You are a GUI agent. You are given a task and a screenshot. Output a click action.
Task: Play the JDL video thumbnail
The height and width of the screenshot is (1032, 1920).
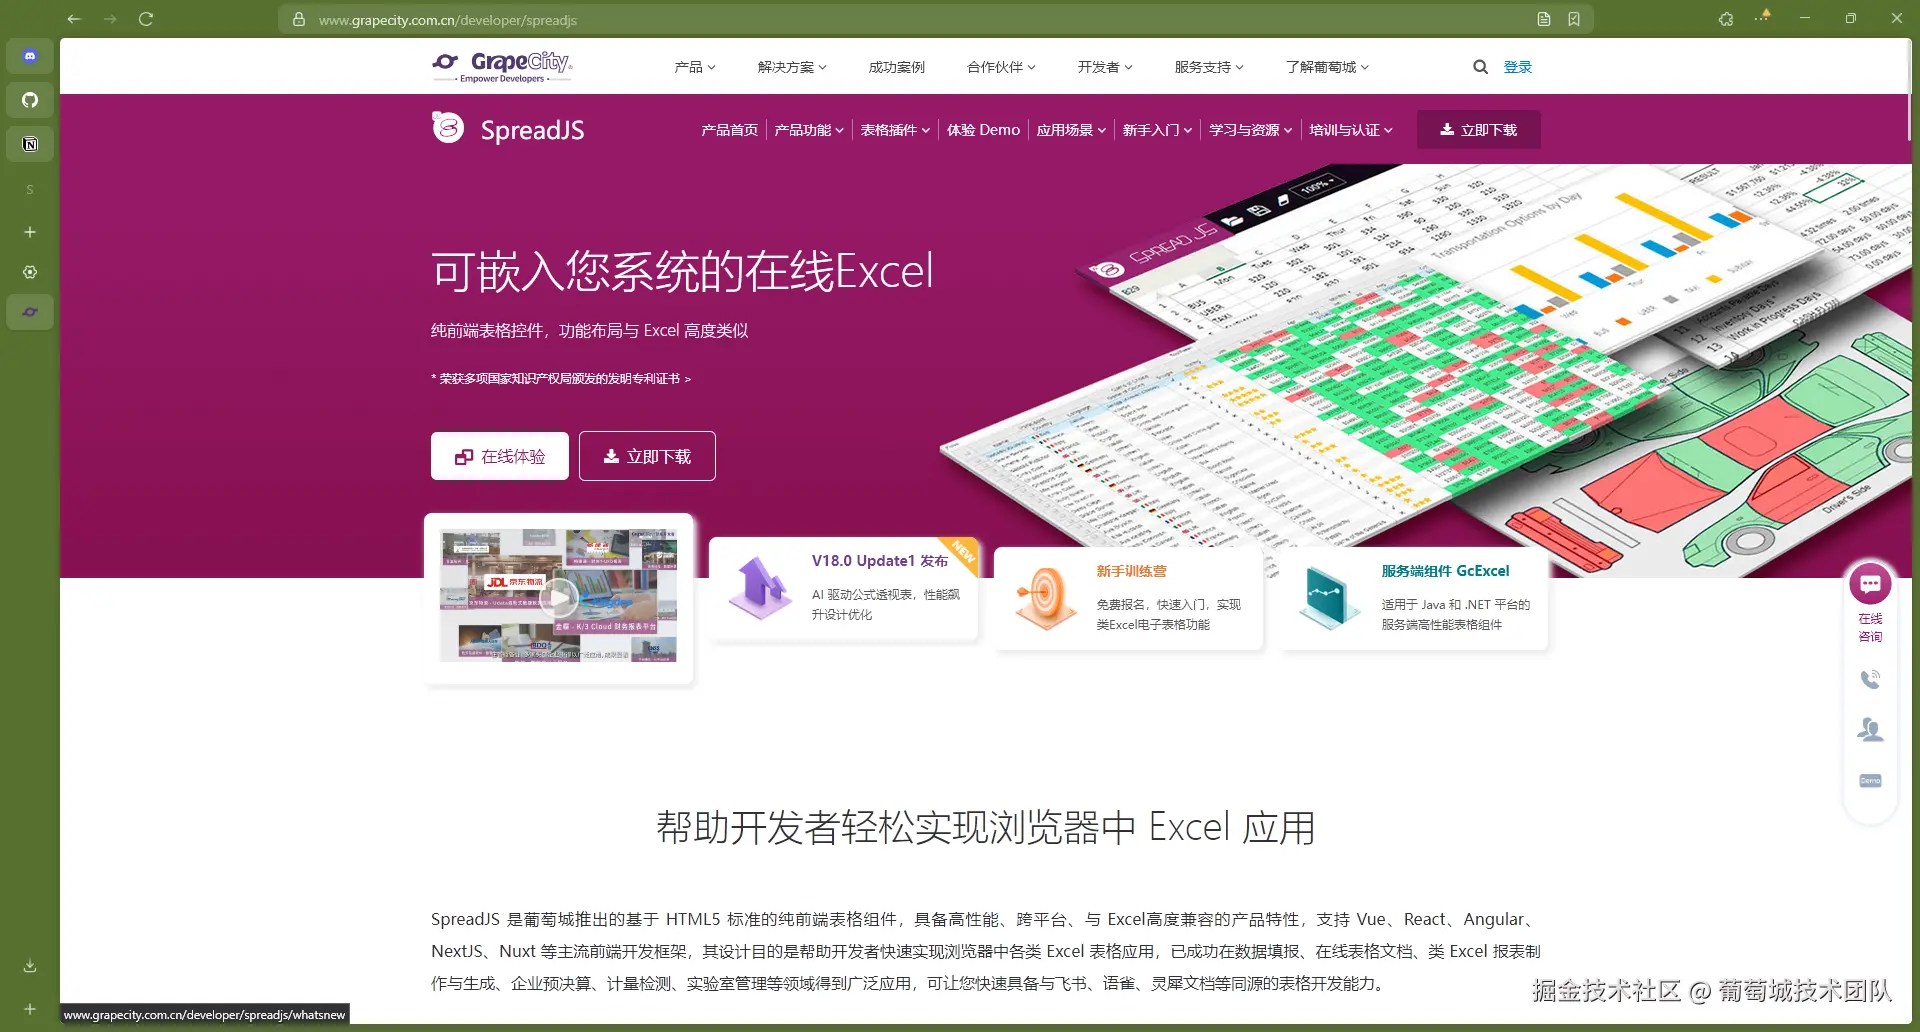(x=558, y=597)
